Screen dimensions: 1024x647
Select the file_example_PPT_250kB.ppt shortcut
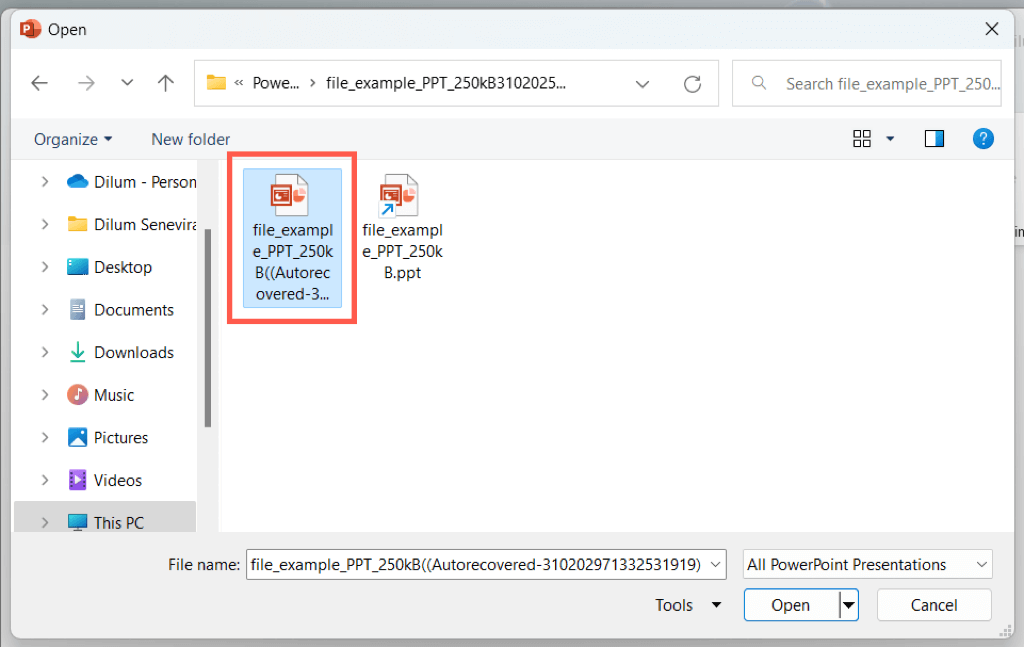click(402, 227)
